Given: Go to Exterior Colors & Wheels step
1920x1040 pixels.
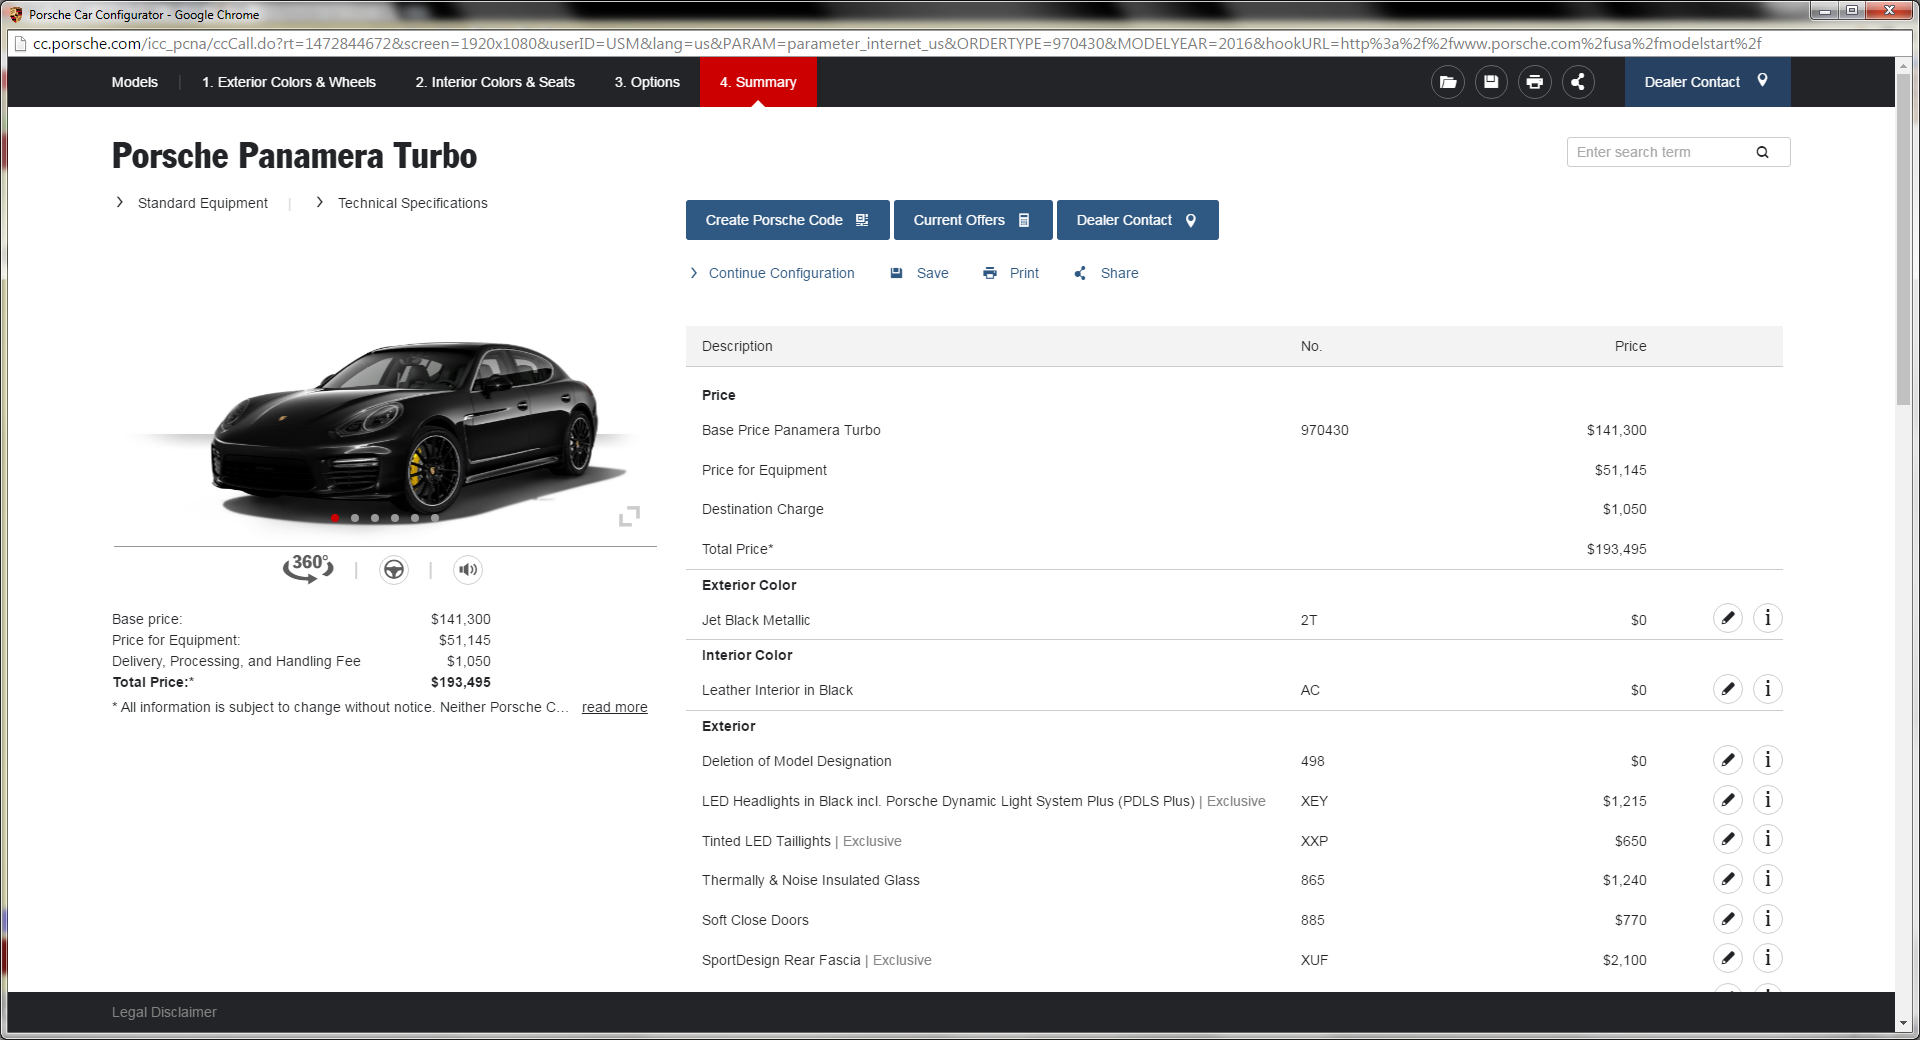Looking at the screenshot, I should pyautogui.click(x=289, y=82).
